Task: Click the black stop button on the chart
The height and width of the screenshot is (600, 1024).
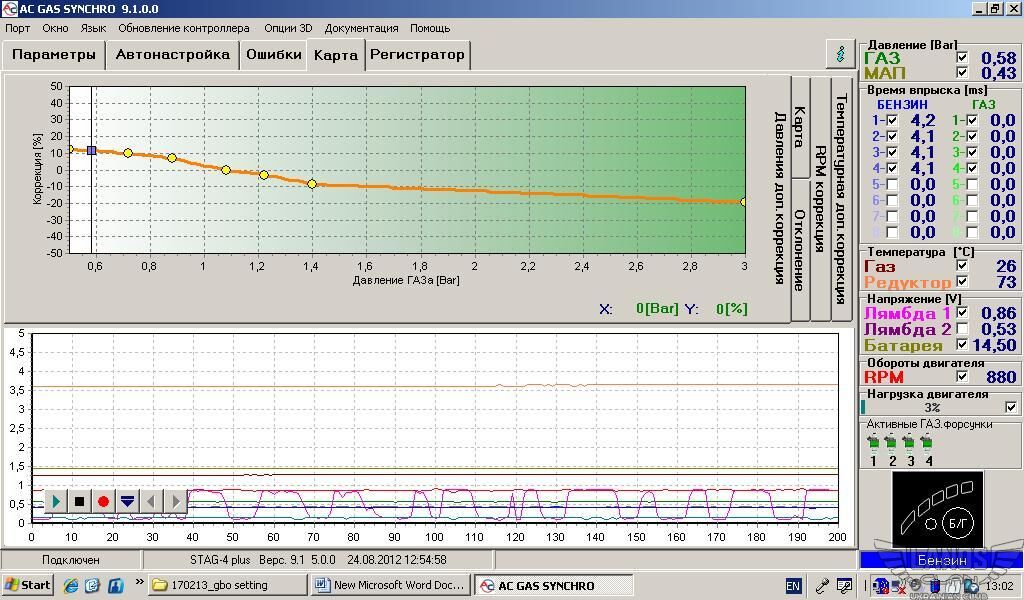Action: point(79,502)
